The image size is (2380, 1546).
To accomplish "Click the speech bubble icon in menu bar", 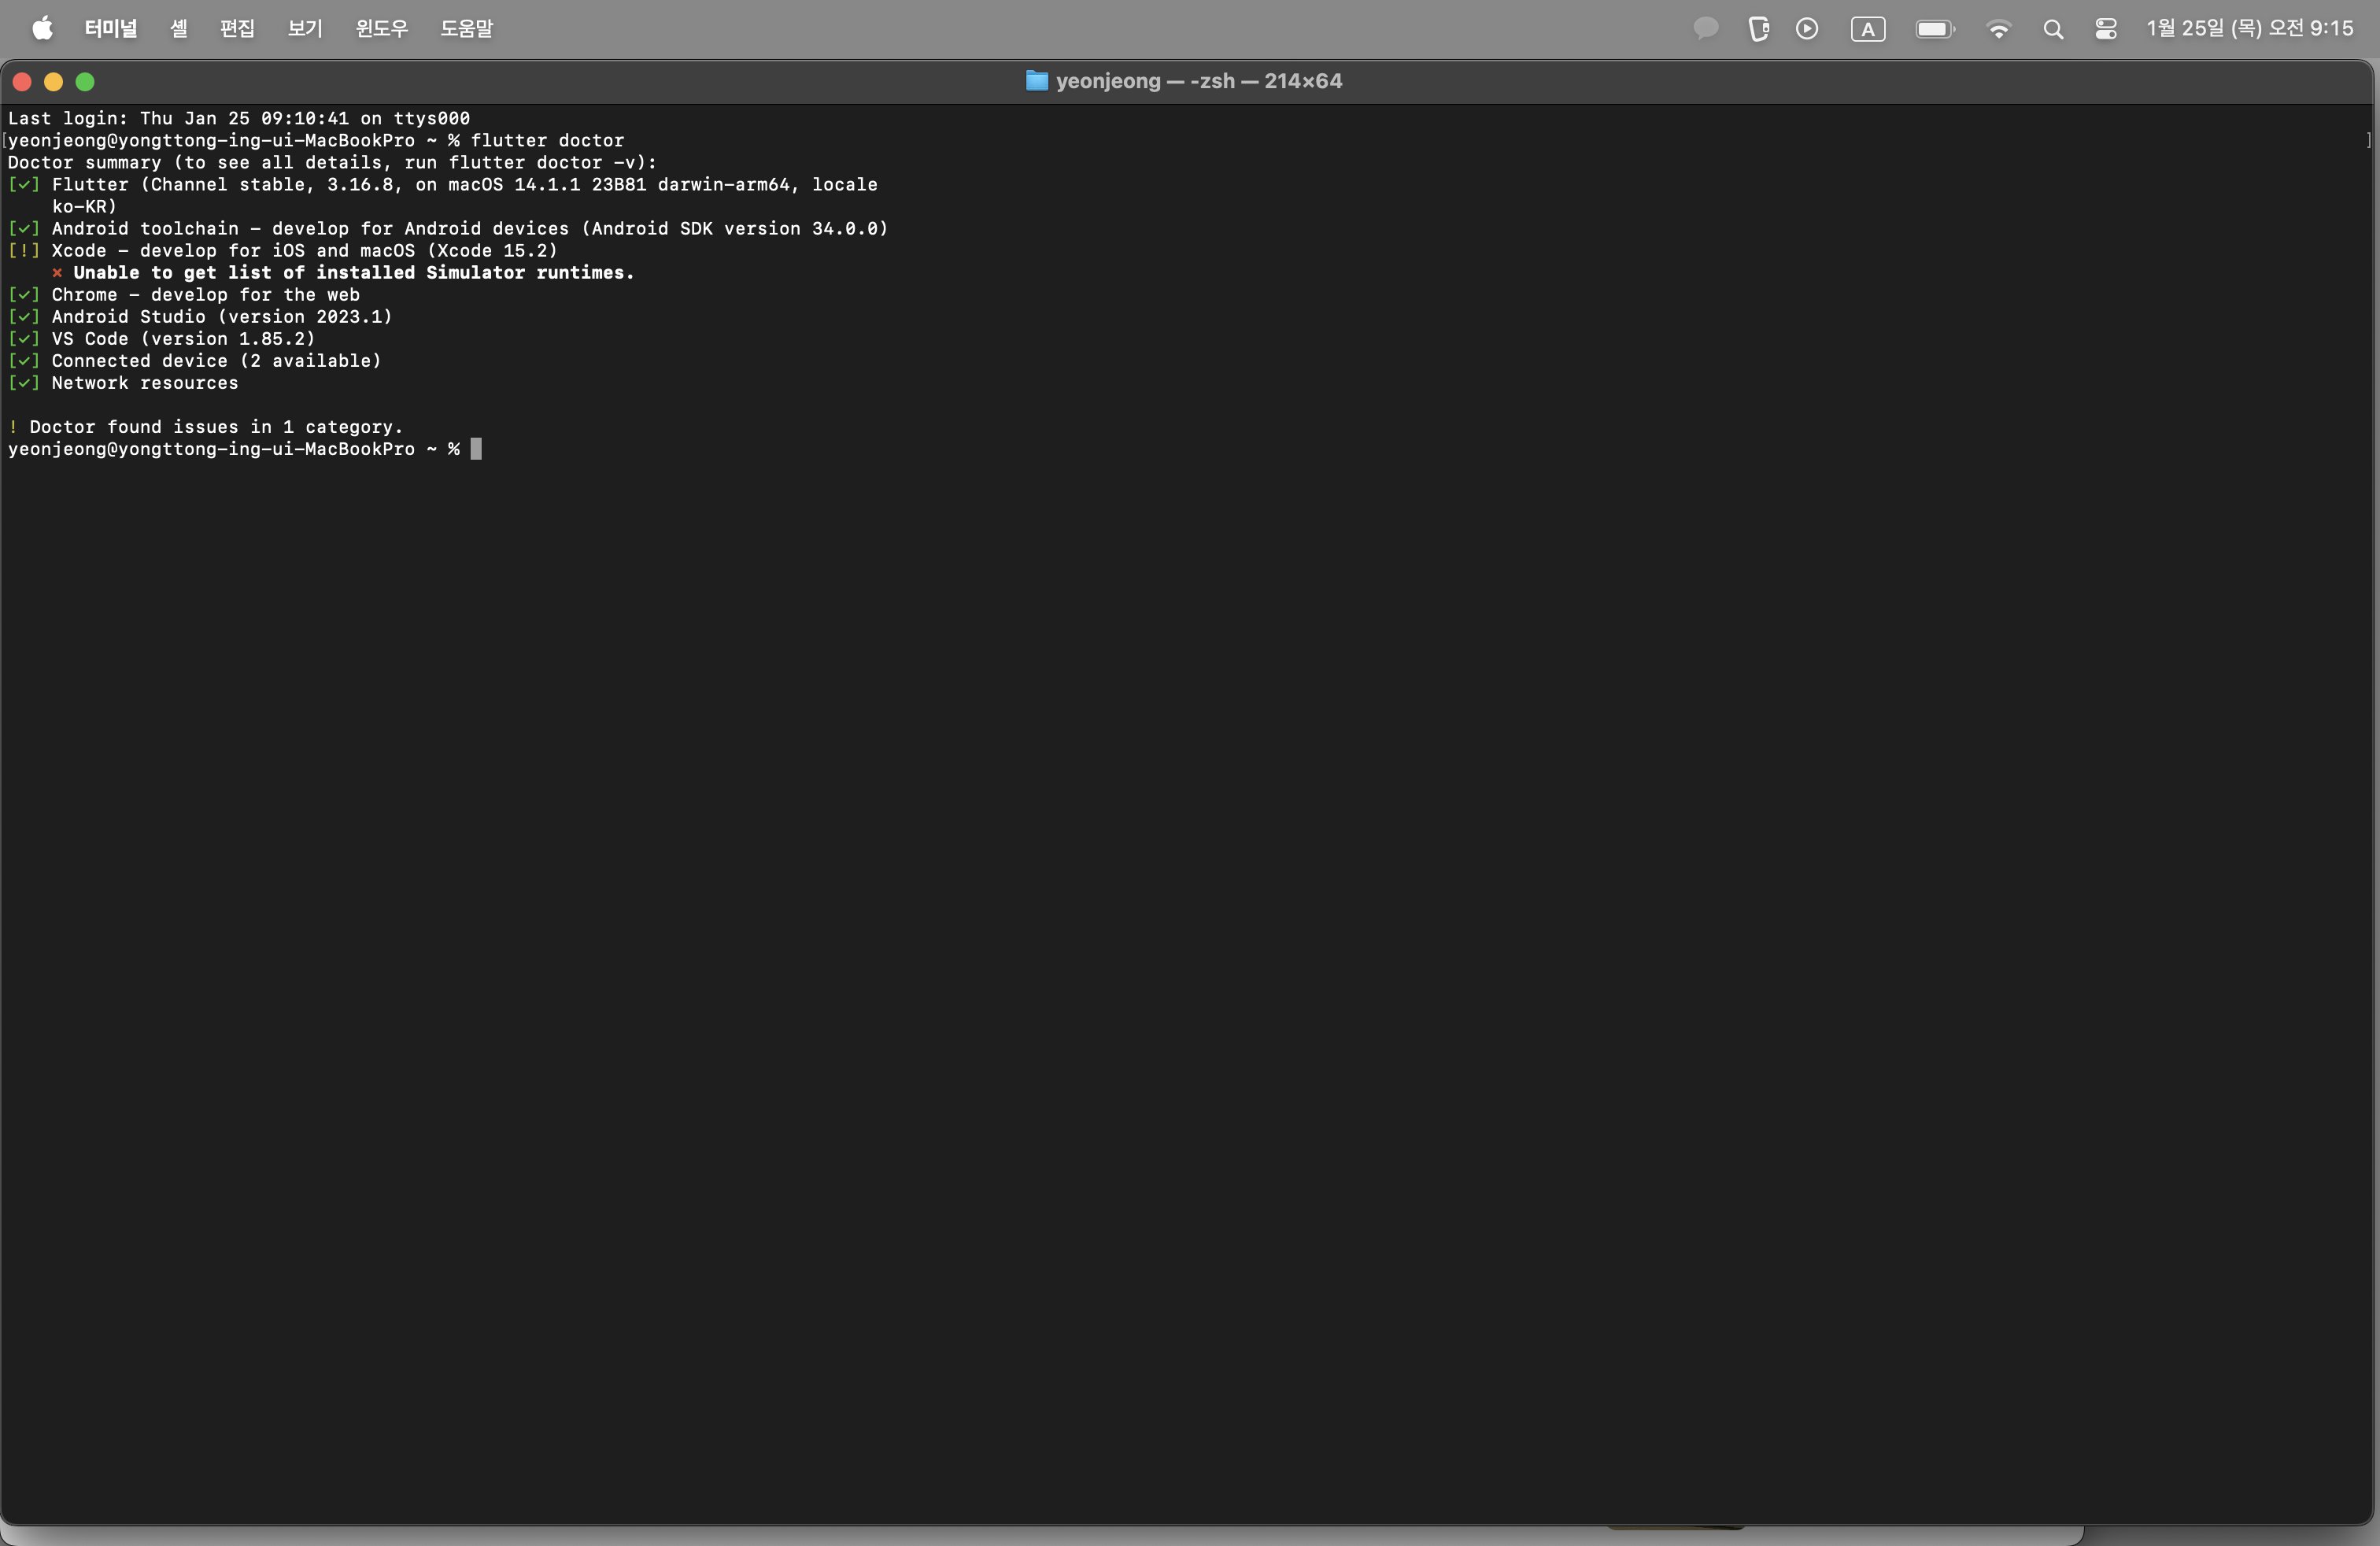I will pos(1706,28).
